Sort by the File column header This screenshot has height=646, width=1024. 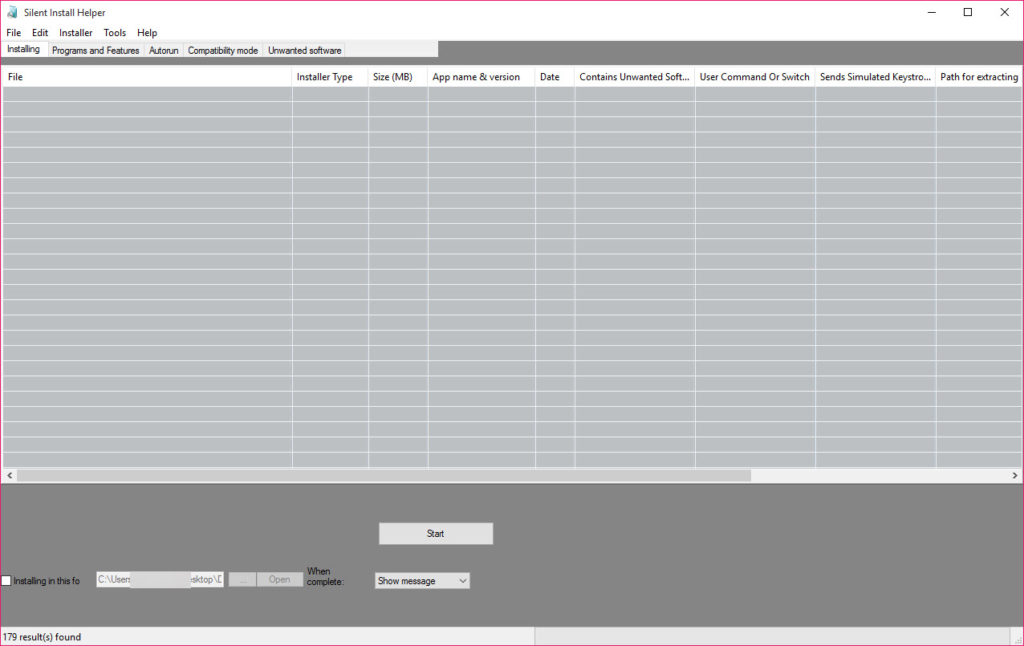pyautogui.click(x=147, y=77)
